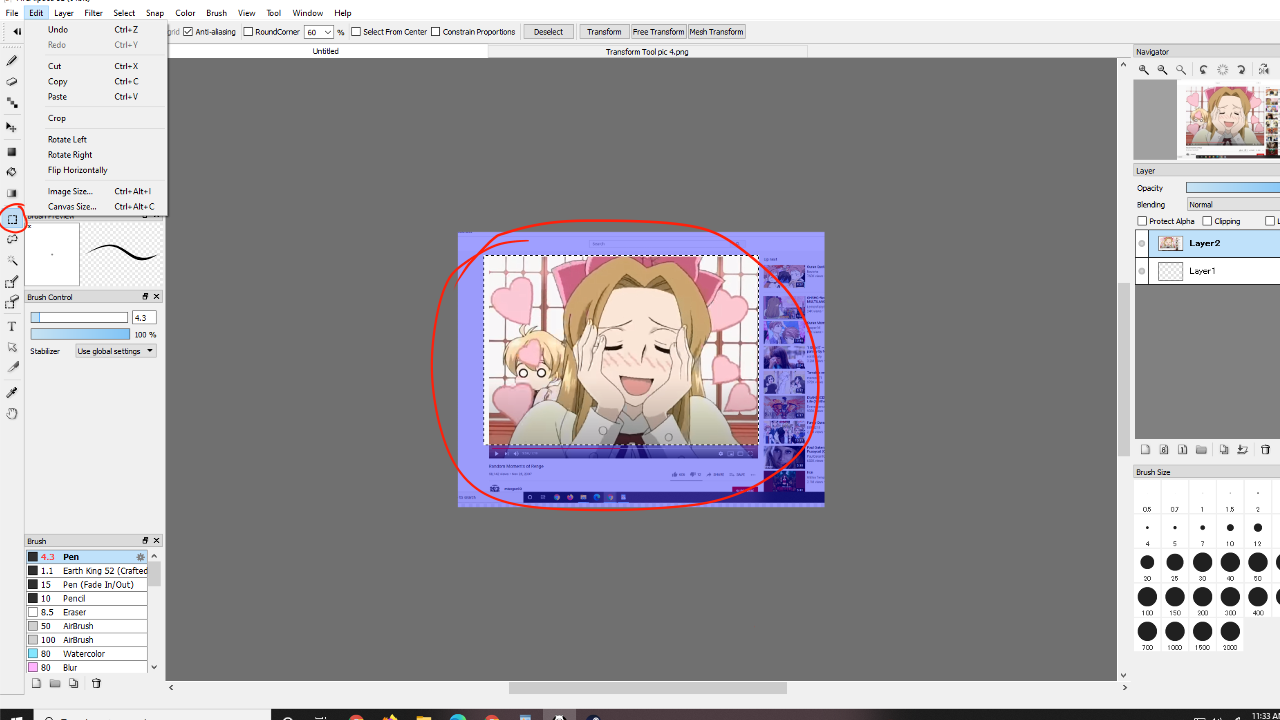Select the Hand tool

click(12, 413)
